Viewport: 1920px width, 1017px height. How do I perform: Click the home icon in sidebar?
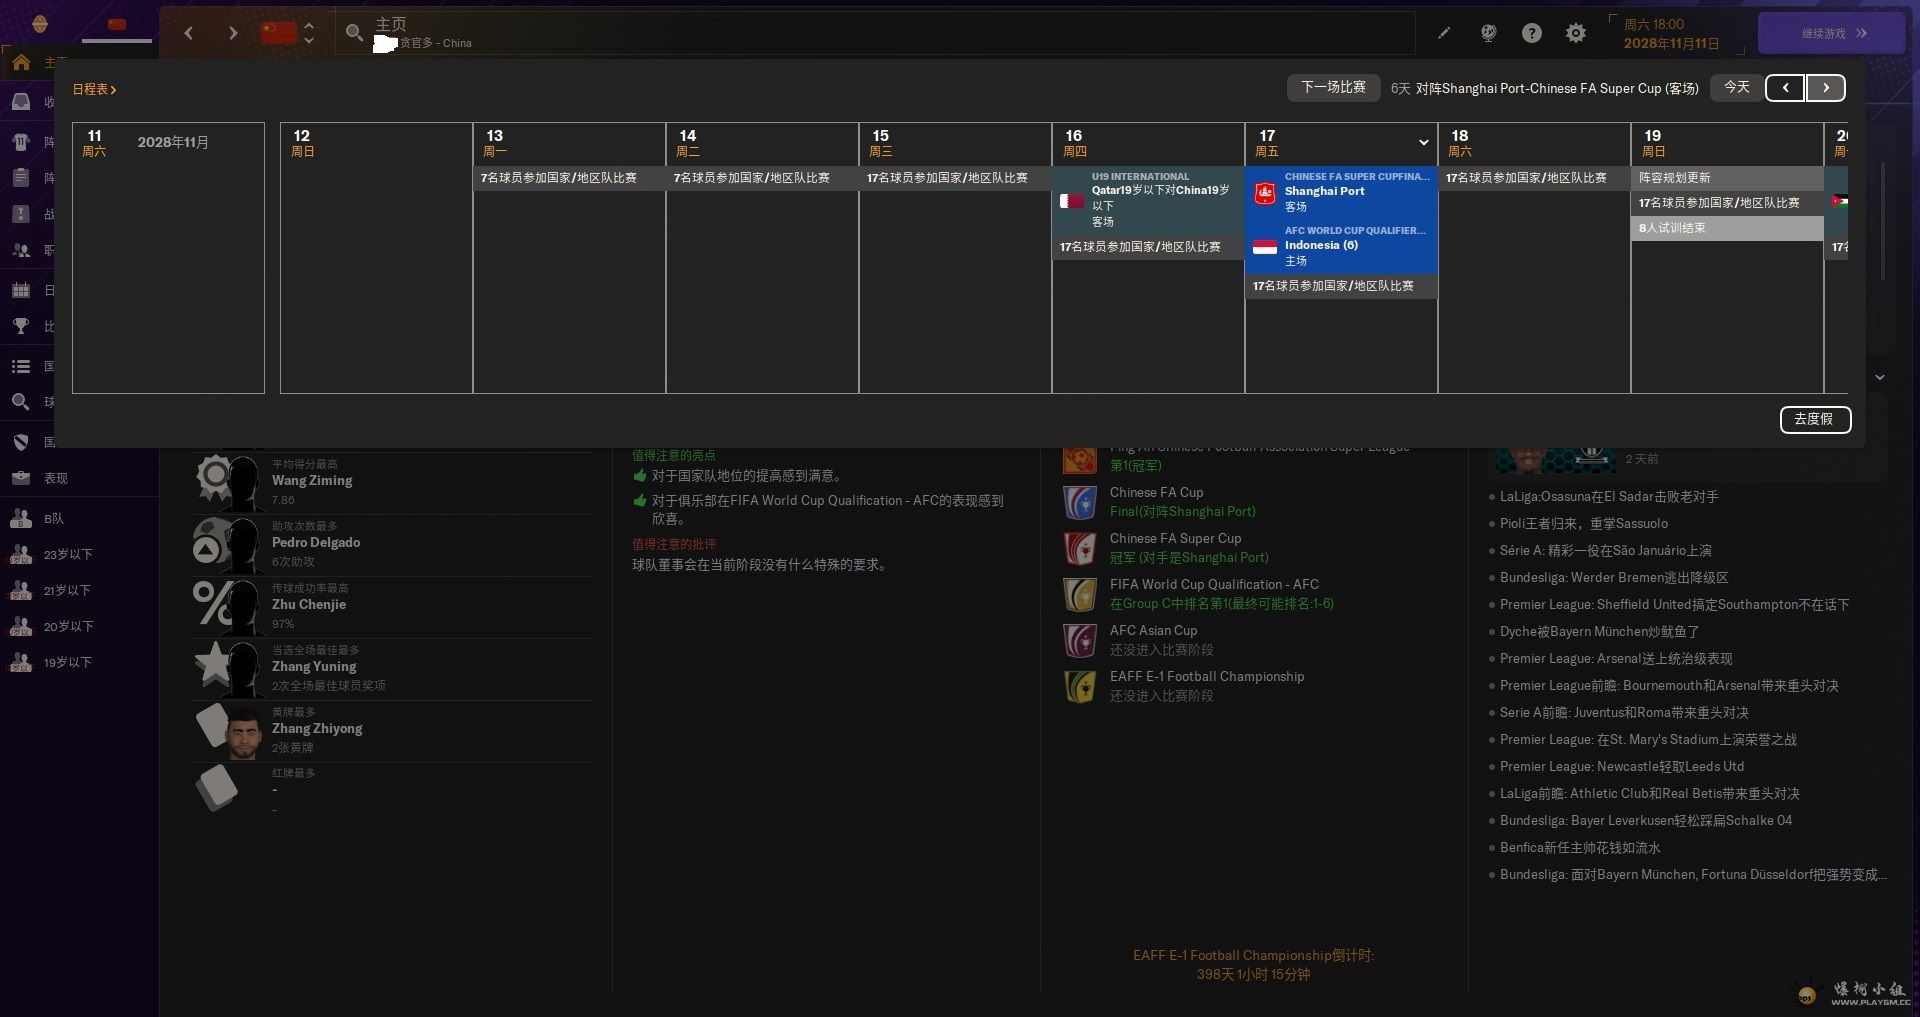coord(21,62)
